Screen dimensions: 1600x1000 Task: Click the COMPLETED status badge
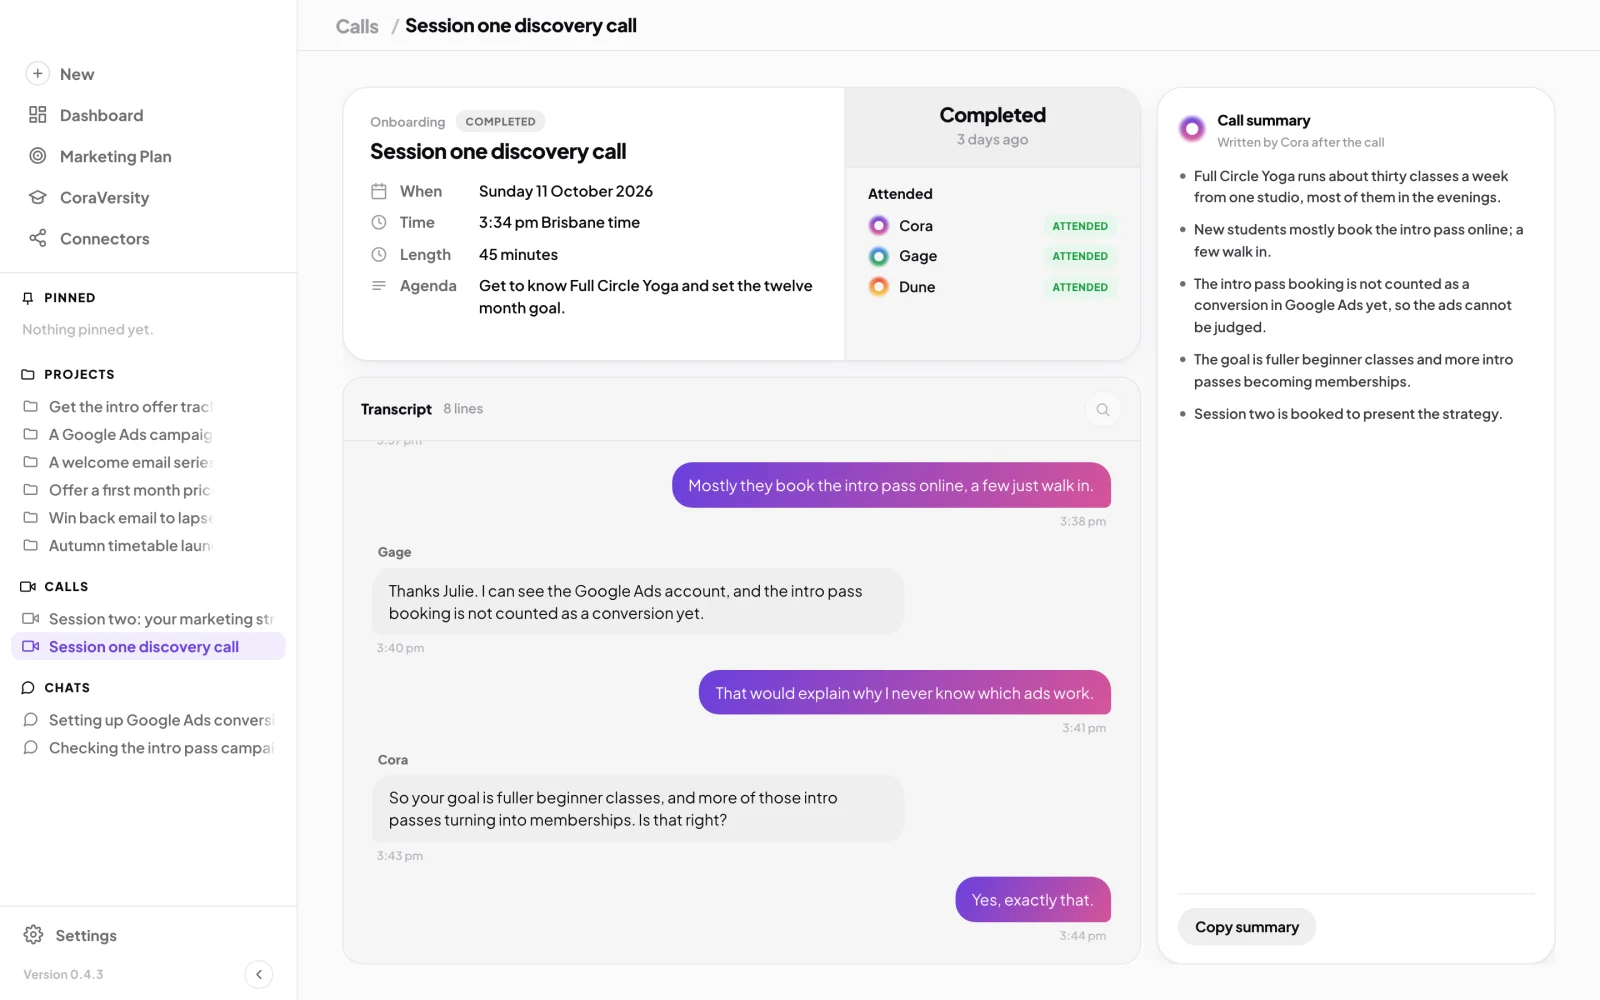tap(500, 122)
